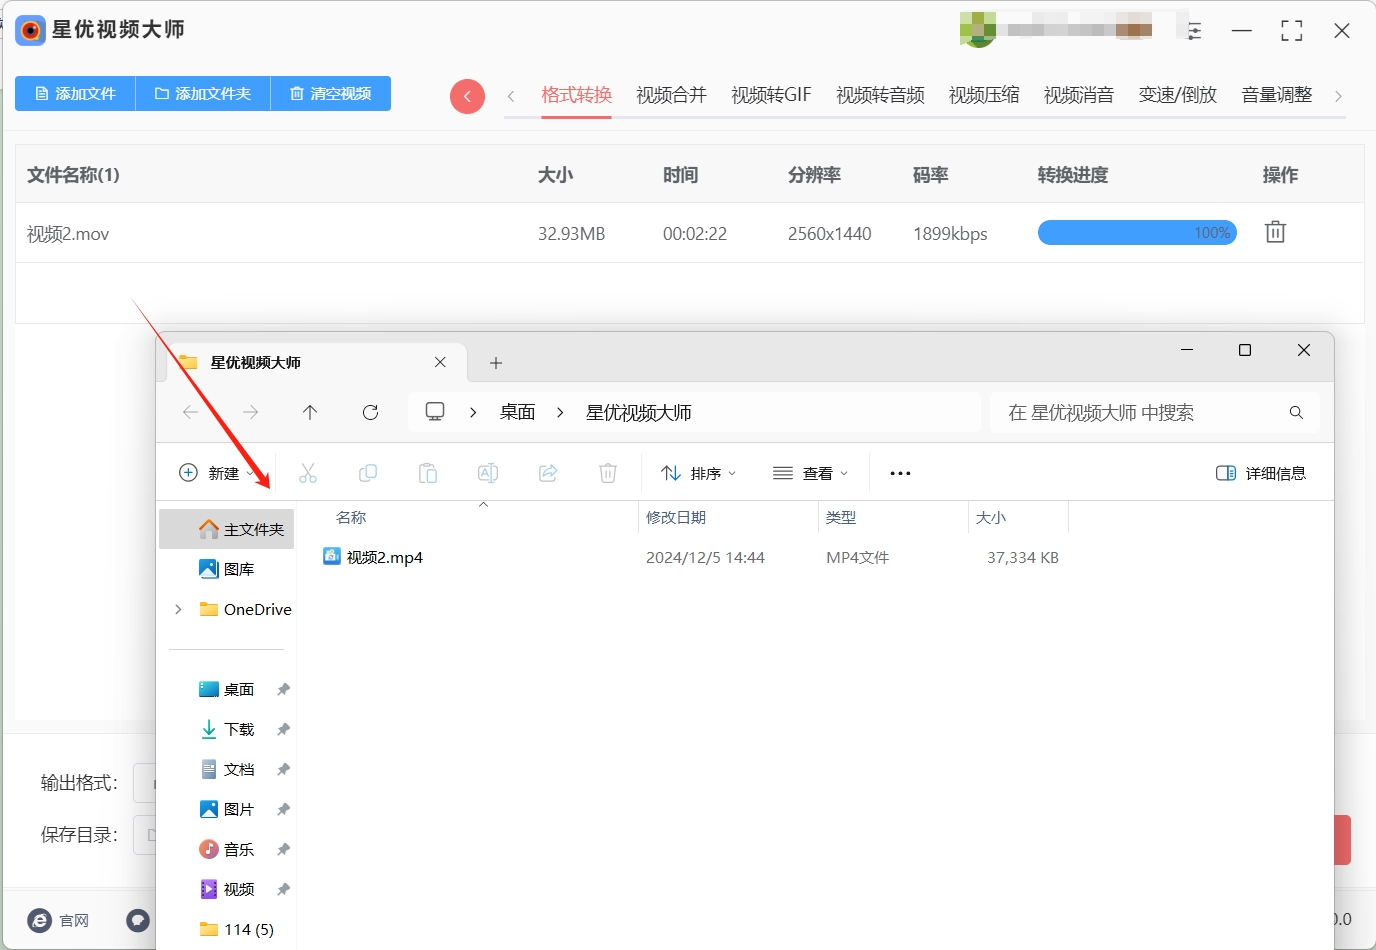1376x950 pixels.
Task: Select the 视频压缩 tab
Action: click(x=984, y=95)
